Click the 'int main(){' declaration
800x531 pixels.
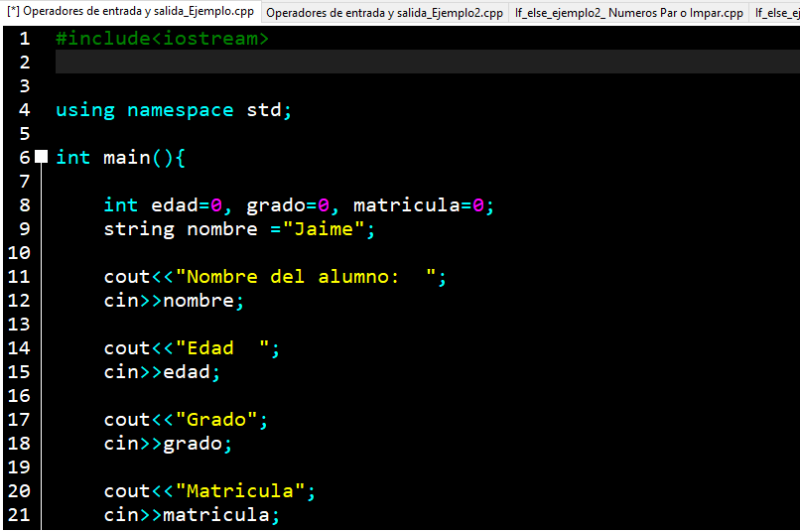point(121,157)
